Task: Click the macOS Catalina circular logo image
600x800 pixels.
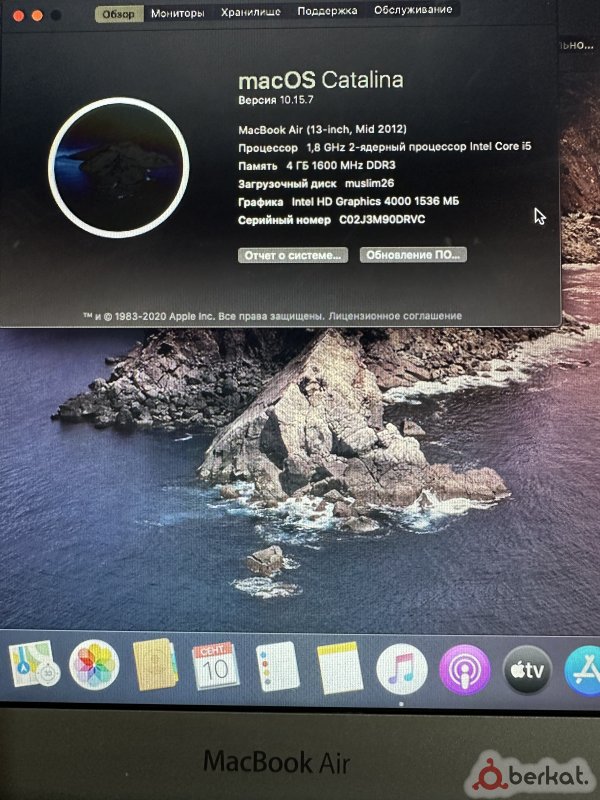Action: tap(119, 165)
